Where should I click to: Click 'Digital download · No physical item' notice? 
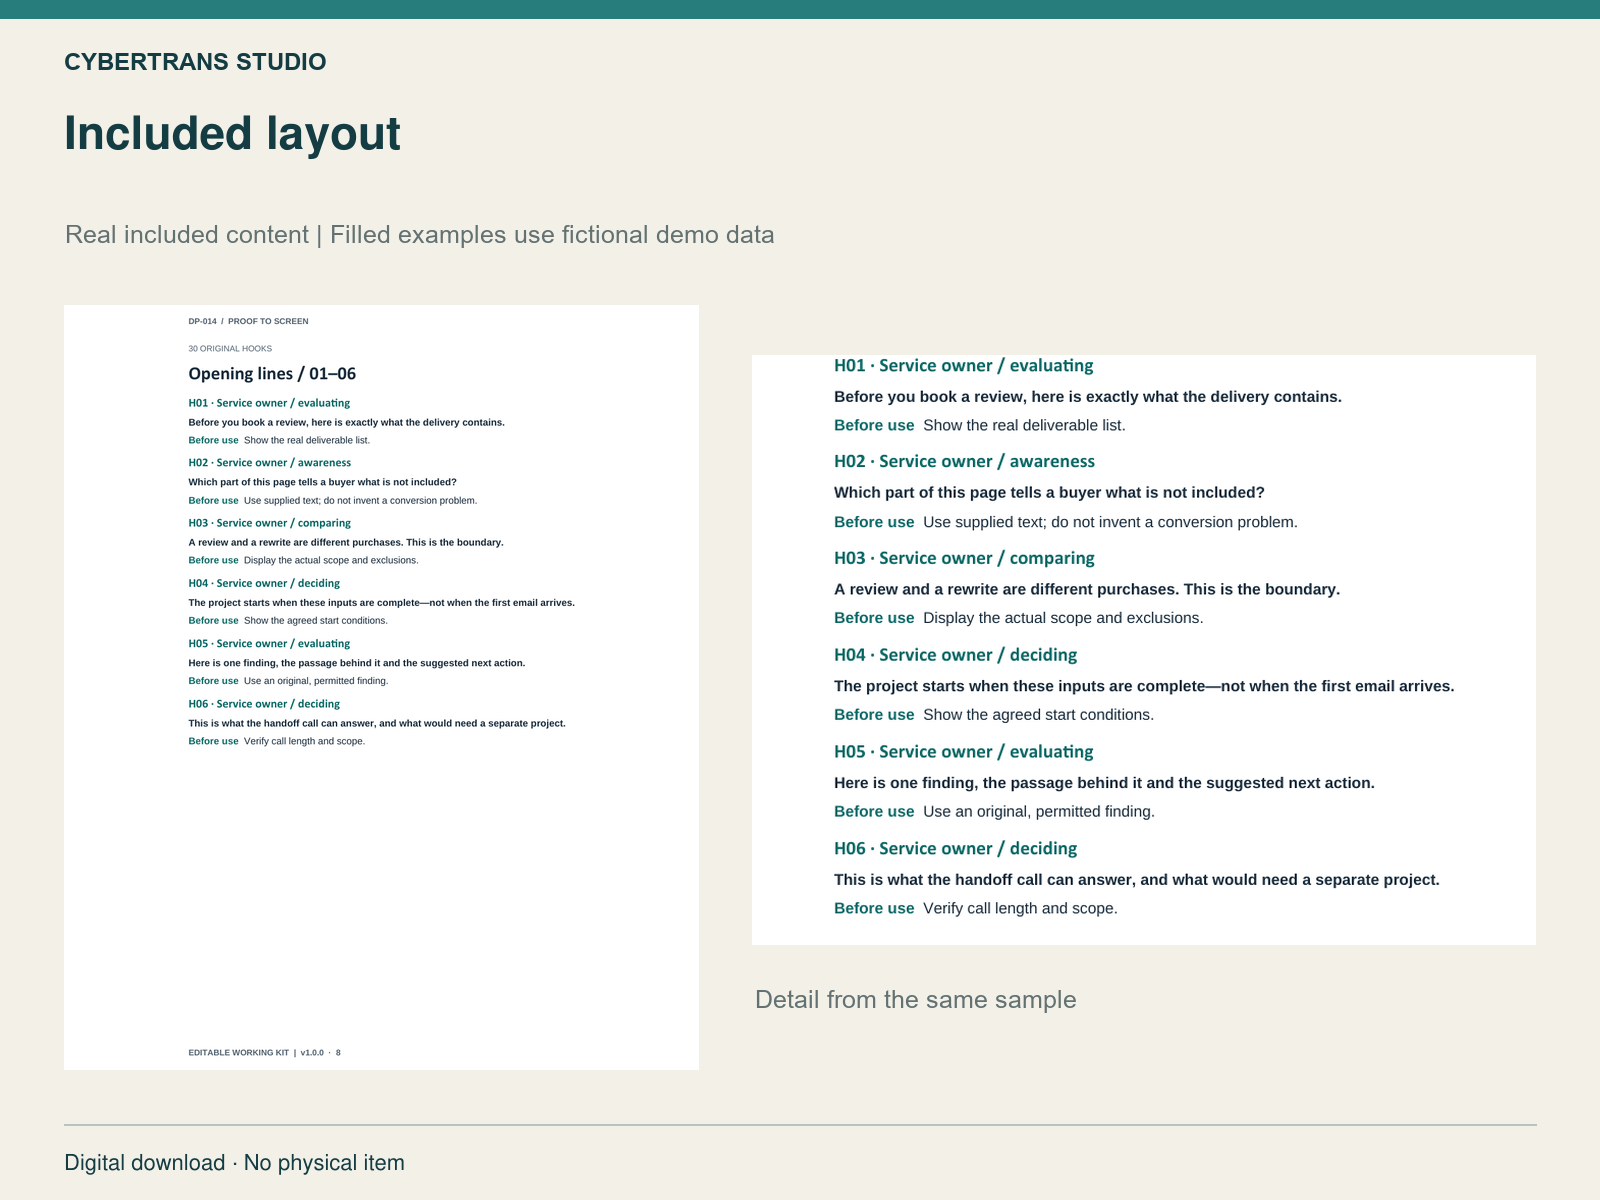234,1163
